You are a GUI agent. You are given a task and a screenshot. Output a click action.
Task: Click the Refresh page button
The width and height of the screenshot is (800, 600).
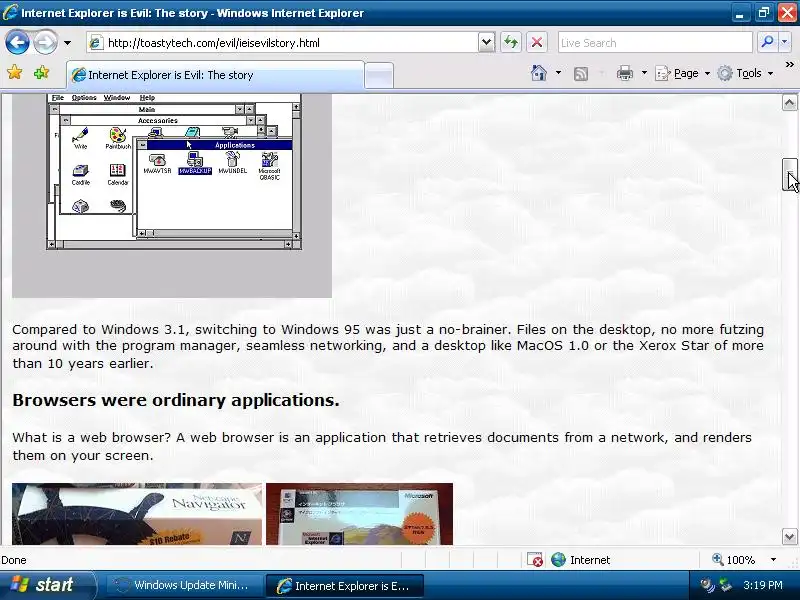[511, 42]
